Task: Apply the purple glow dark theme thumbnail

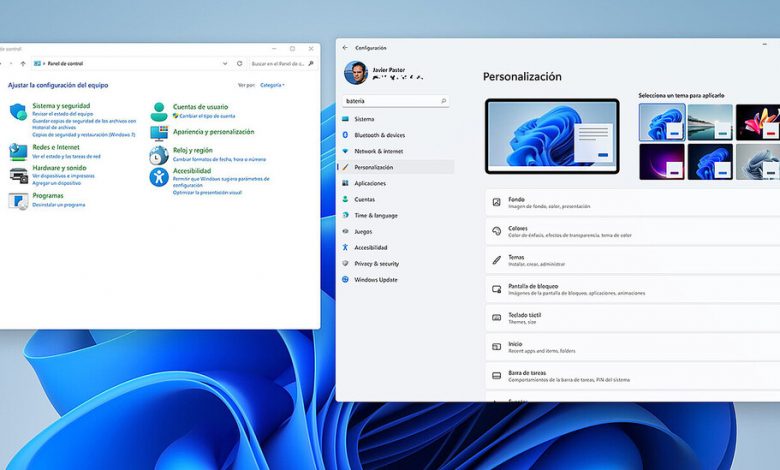Action: tap(662, 162)
